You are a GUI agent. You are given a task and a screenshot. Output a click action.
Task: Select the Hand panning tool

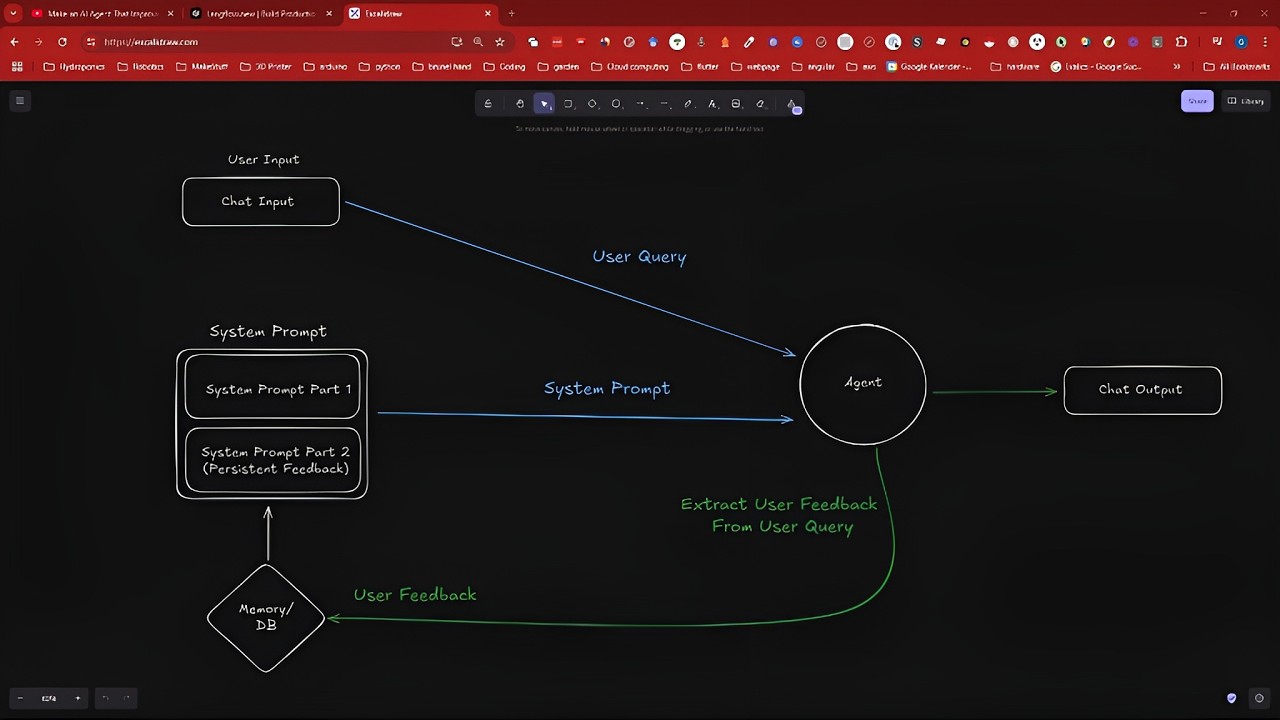click(520, 104)
